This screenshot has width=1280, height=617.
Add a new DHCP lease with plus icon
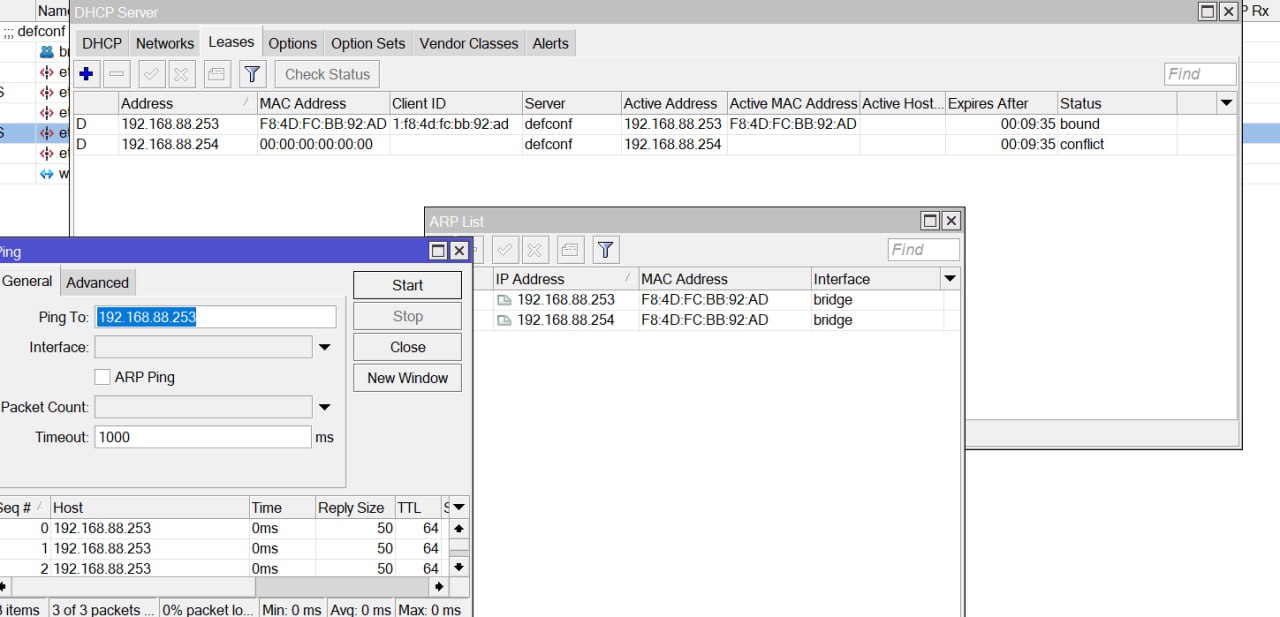click(x=86, y=74)
